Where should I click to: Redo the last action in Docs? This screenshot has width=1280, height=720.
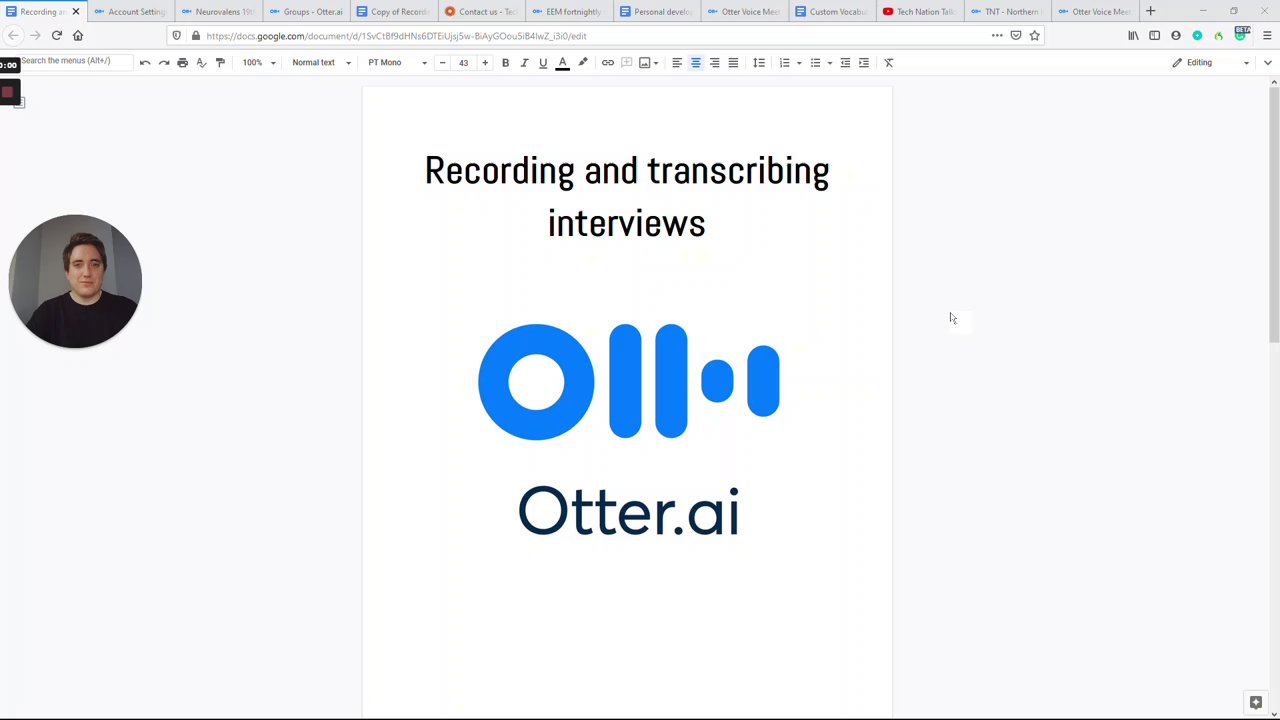click(164, 62)
